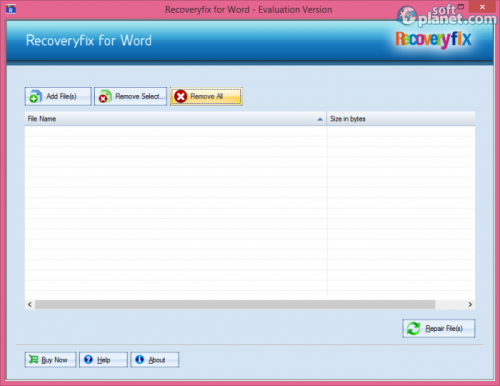Click the left arrow of horizontal scrollbar
This screenshot has width=500, height=386.
[30, 304]
